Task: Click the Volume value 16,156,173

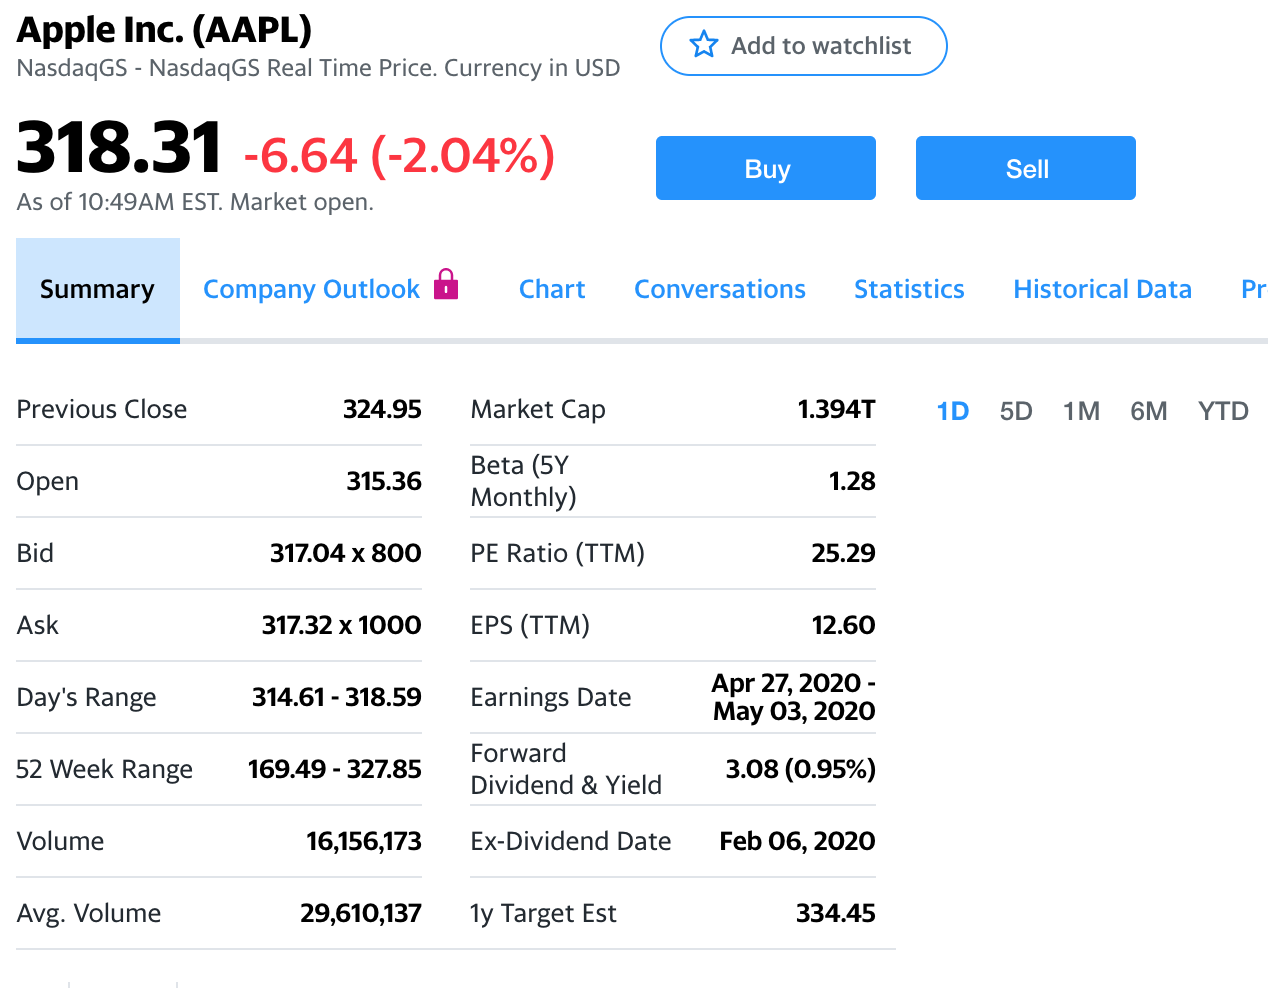Action: 364,841
